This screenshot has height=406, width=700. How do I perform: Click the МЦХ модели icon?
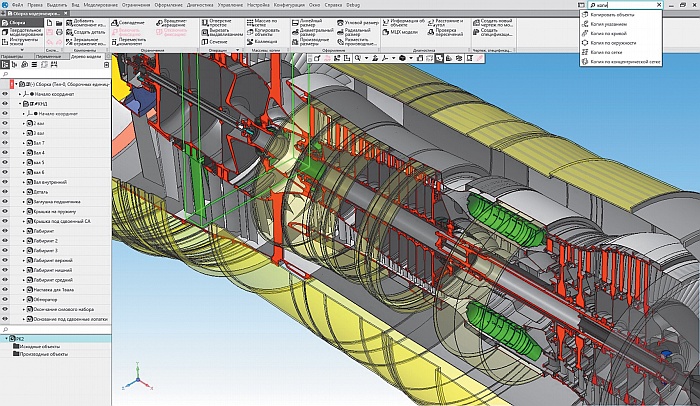tap(384, 33)
